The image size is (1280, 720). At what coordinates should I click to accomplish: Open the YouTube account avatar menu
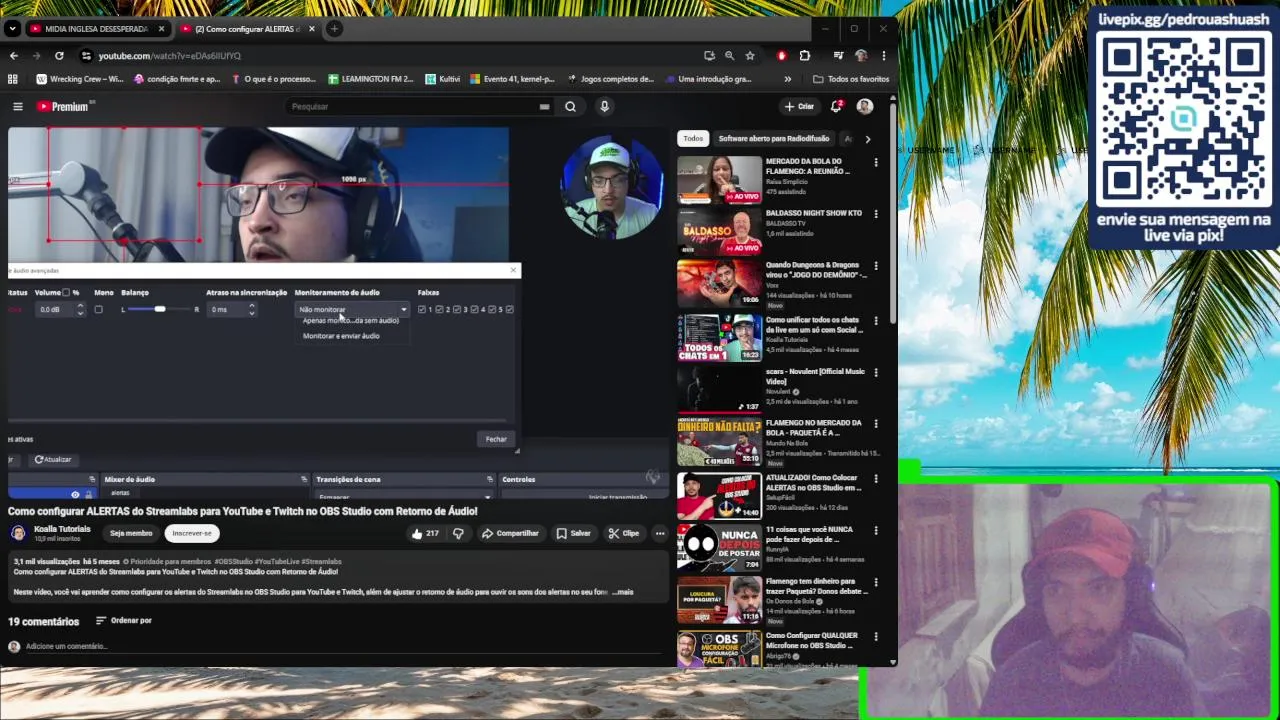[865, 106]
